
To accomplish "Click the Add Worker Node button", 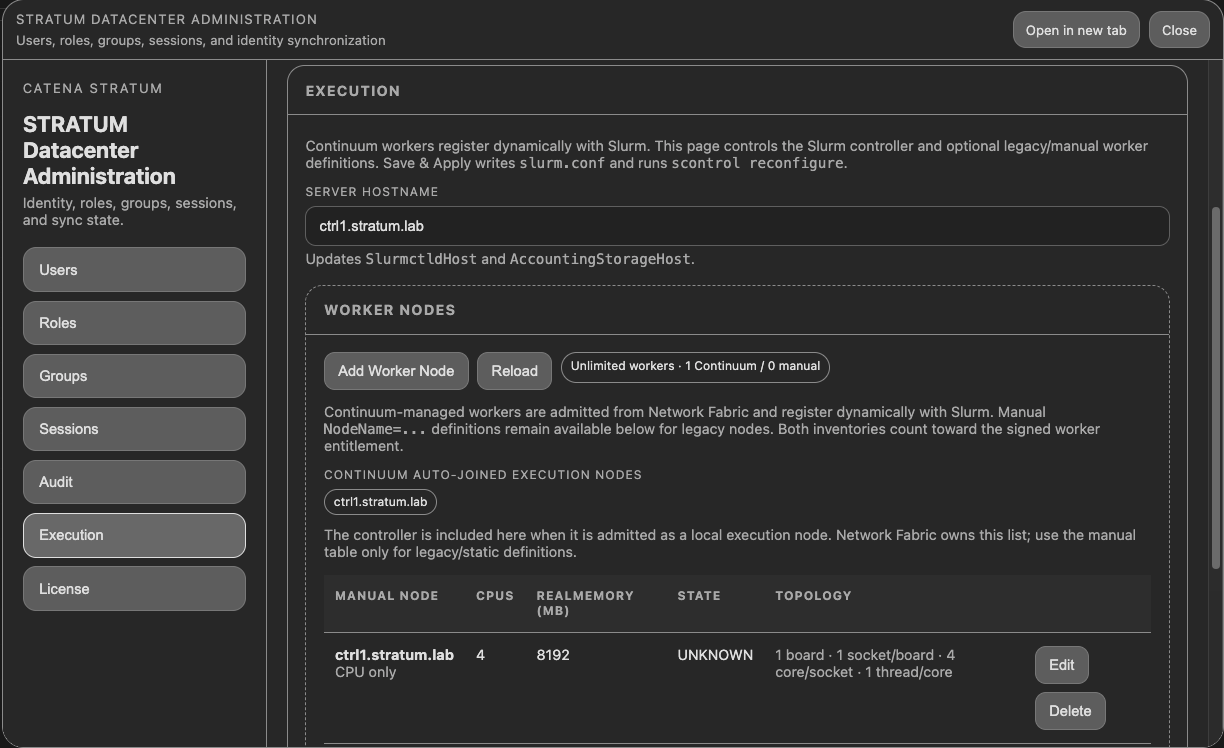I will pos(396,371).
